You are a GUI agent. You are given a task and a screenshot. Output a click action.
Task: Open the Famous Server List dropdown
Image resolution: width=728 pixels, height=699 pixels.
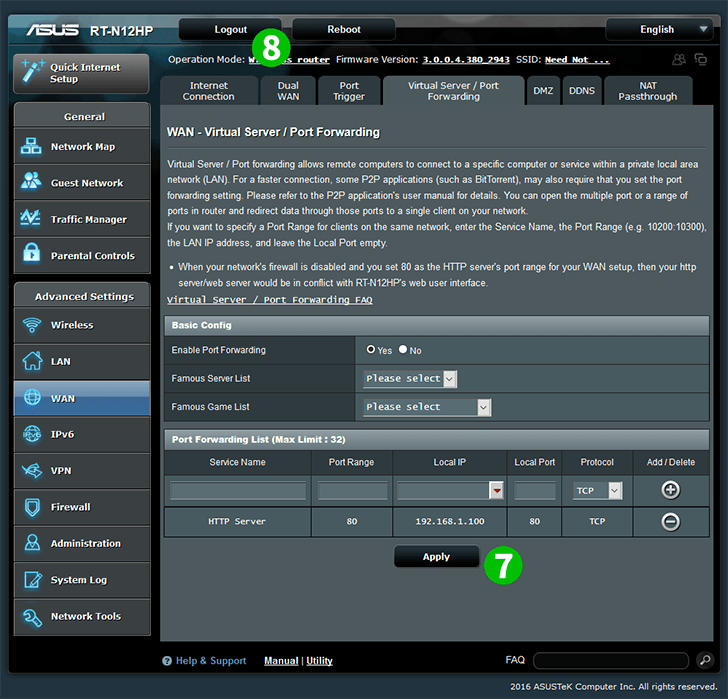pyautogui.click(x=410, y=379)
